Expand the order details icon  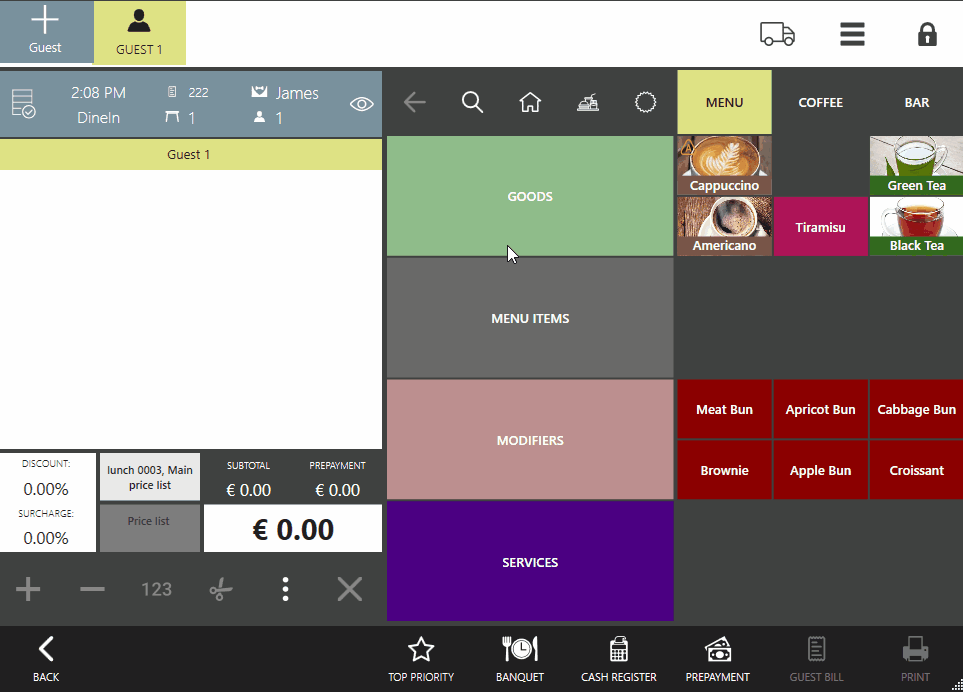pyautogui.click(x=22, y=104)
